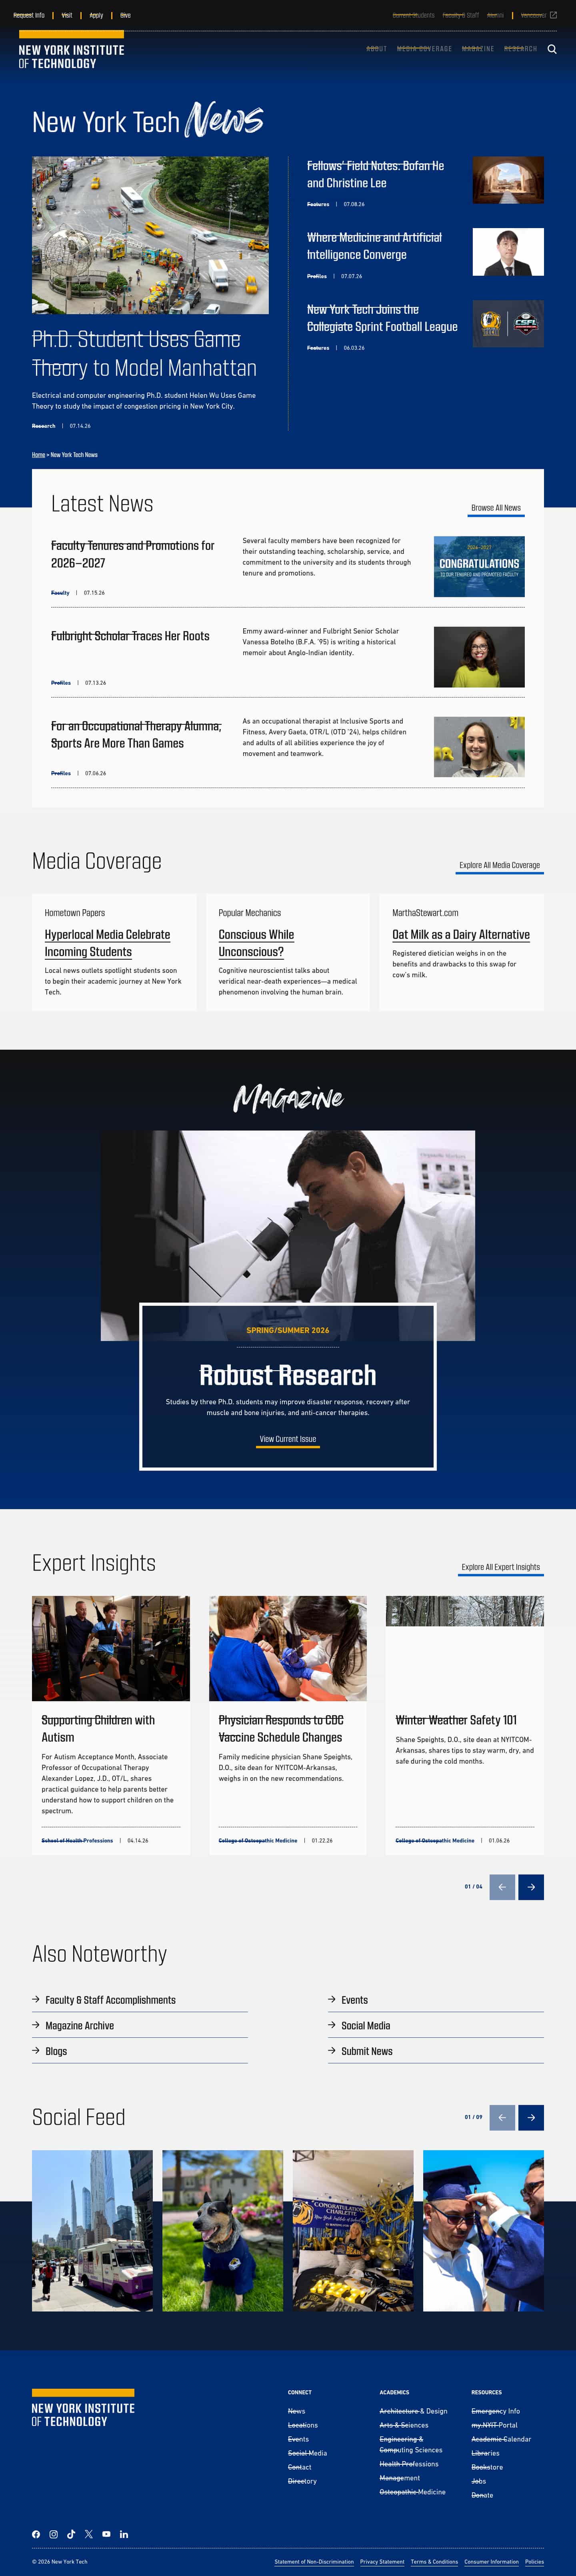Go to next Expert Insights slide arrow
Screen dimensions: 576x2576
(x=531, y=1887)
